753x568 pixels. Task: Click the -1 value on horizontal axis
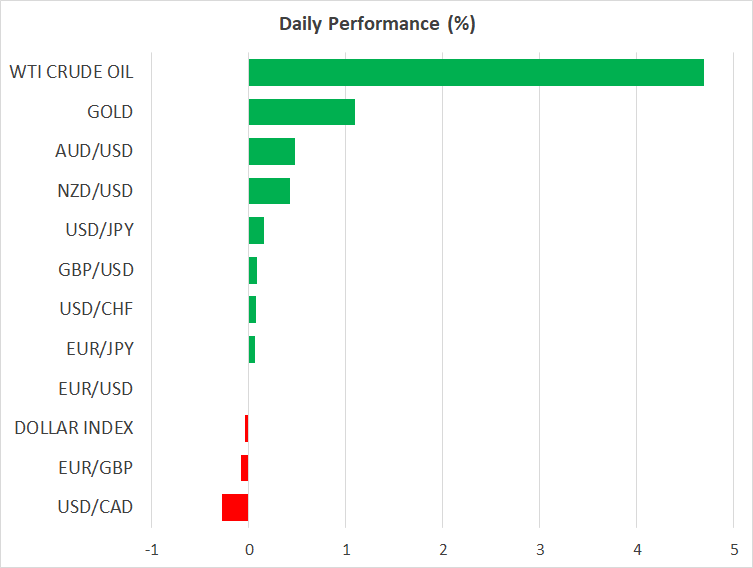point(151,549)
